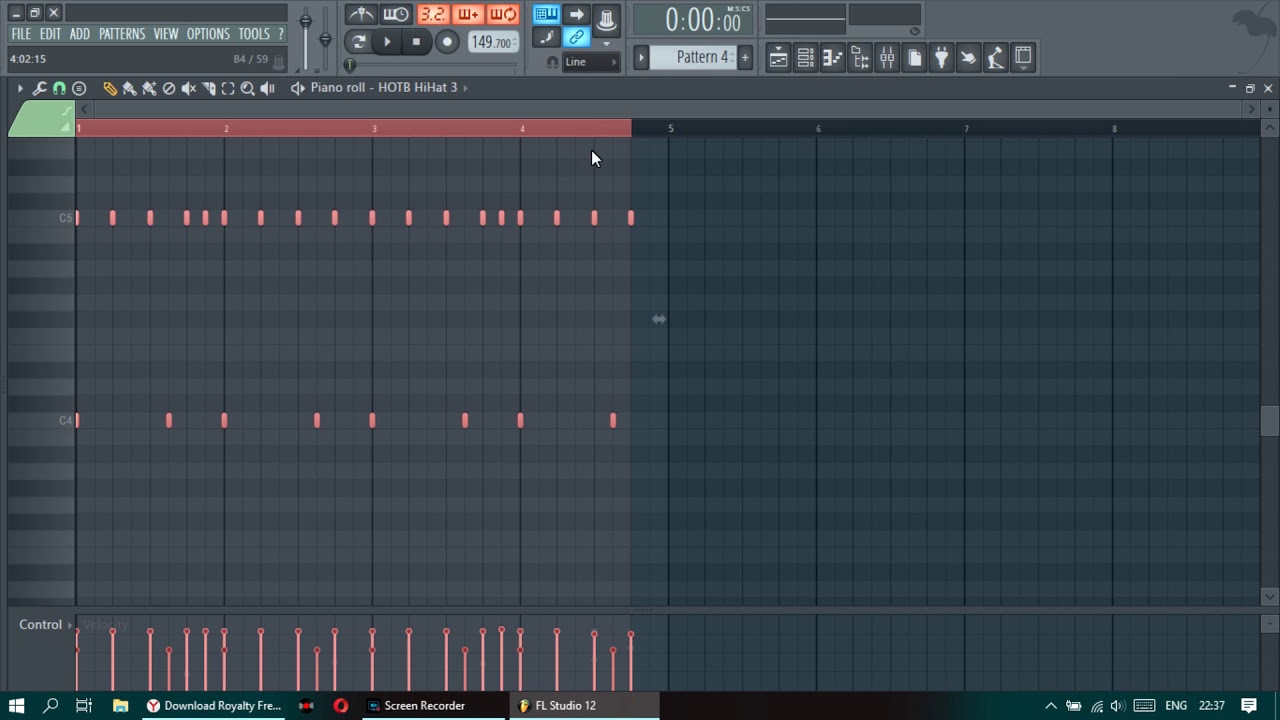Toggle blend recording overdub button
Image resolution: width=1280 pixels, height=720 pixels.
click(x=468, y=14)
